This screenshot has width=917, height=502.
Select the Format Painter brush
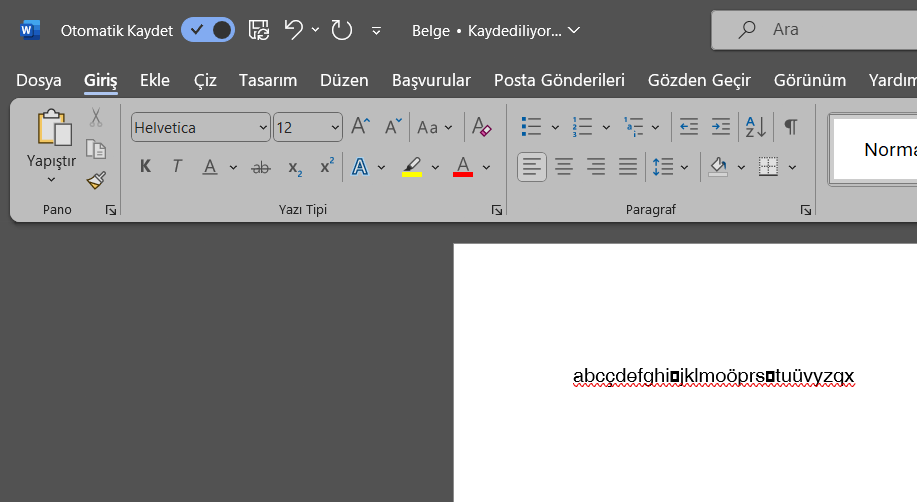(96, 180)
